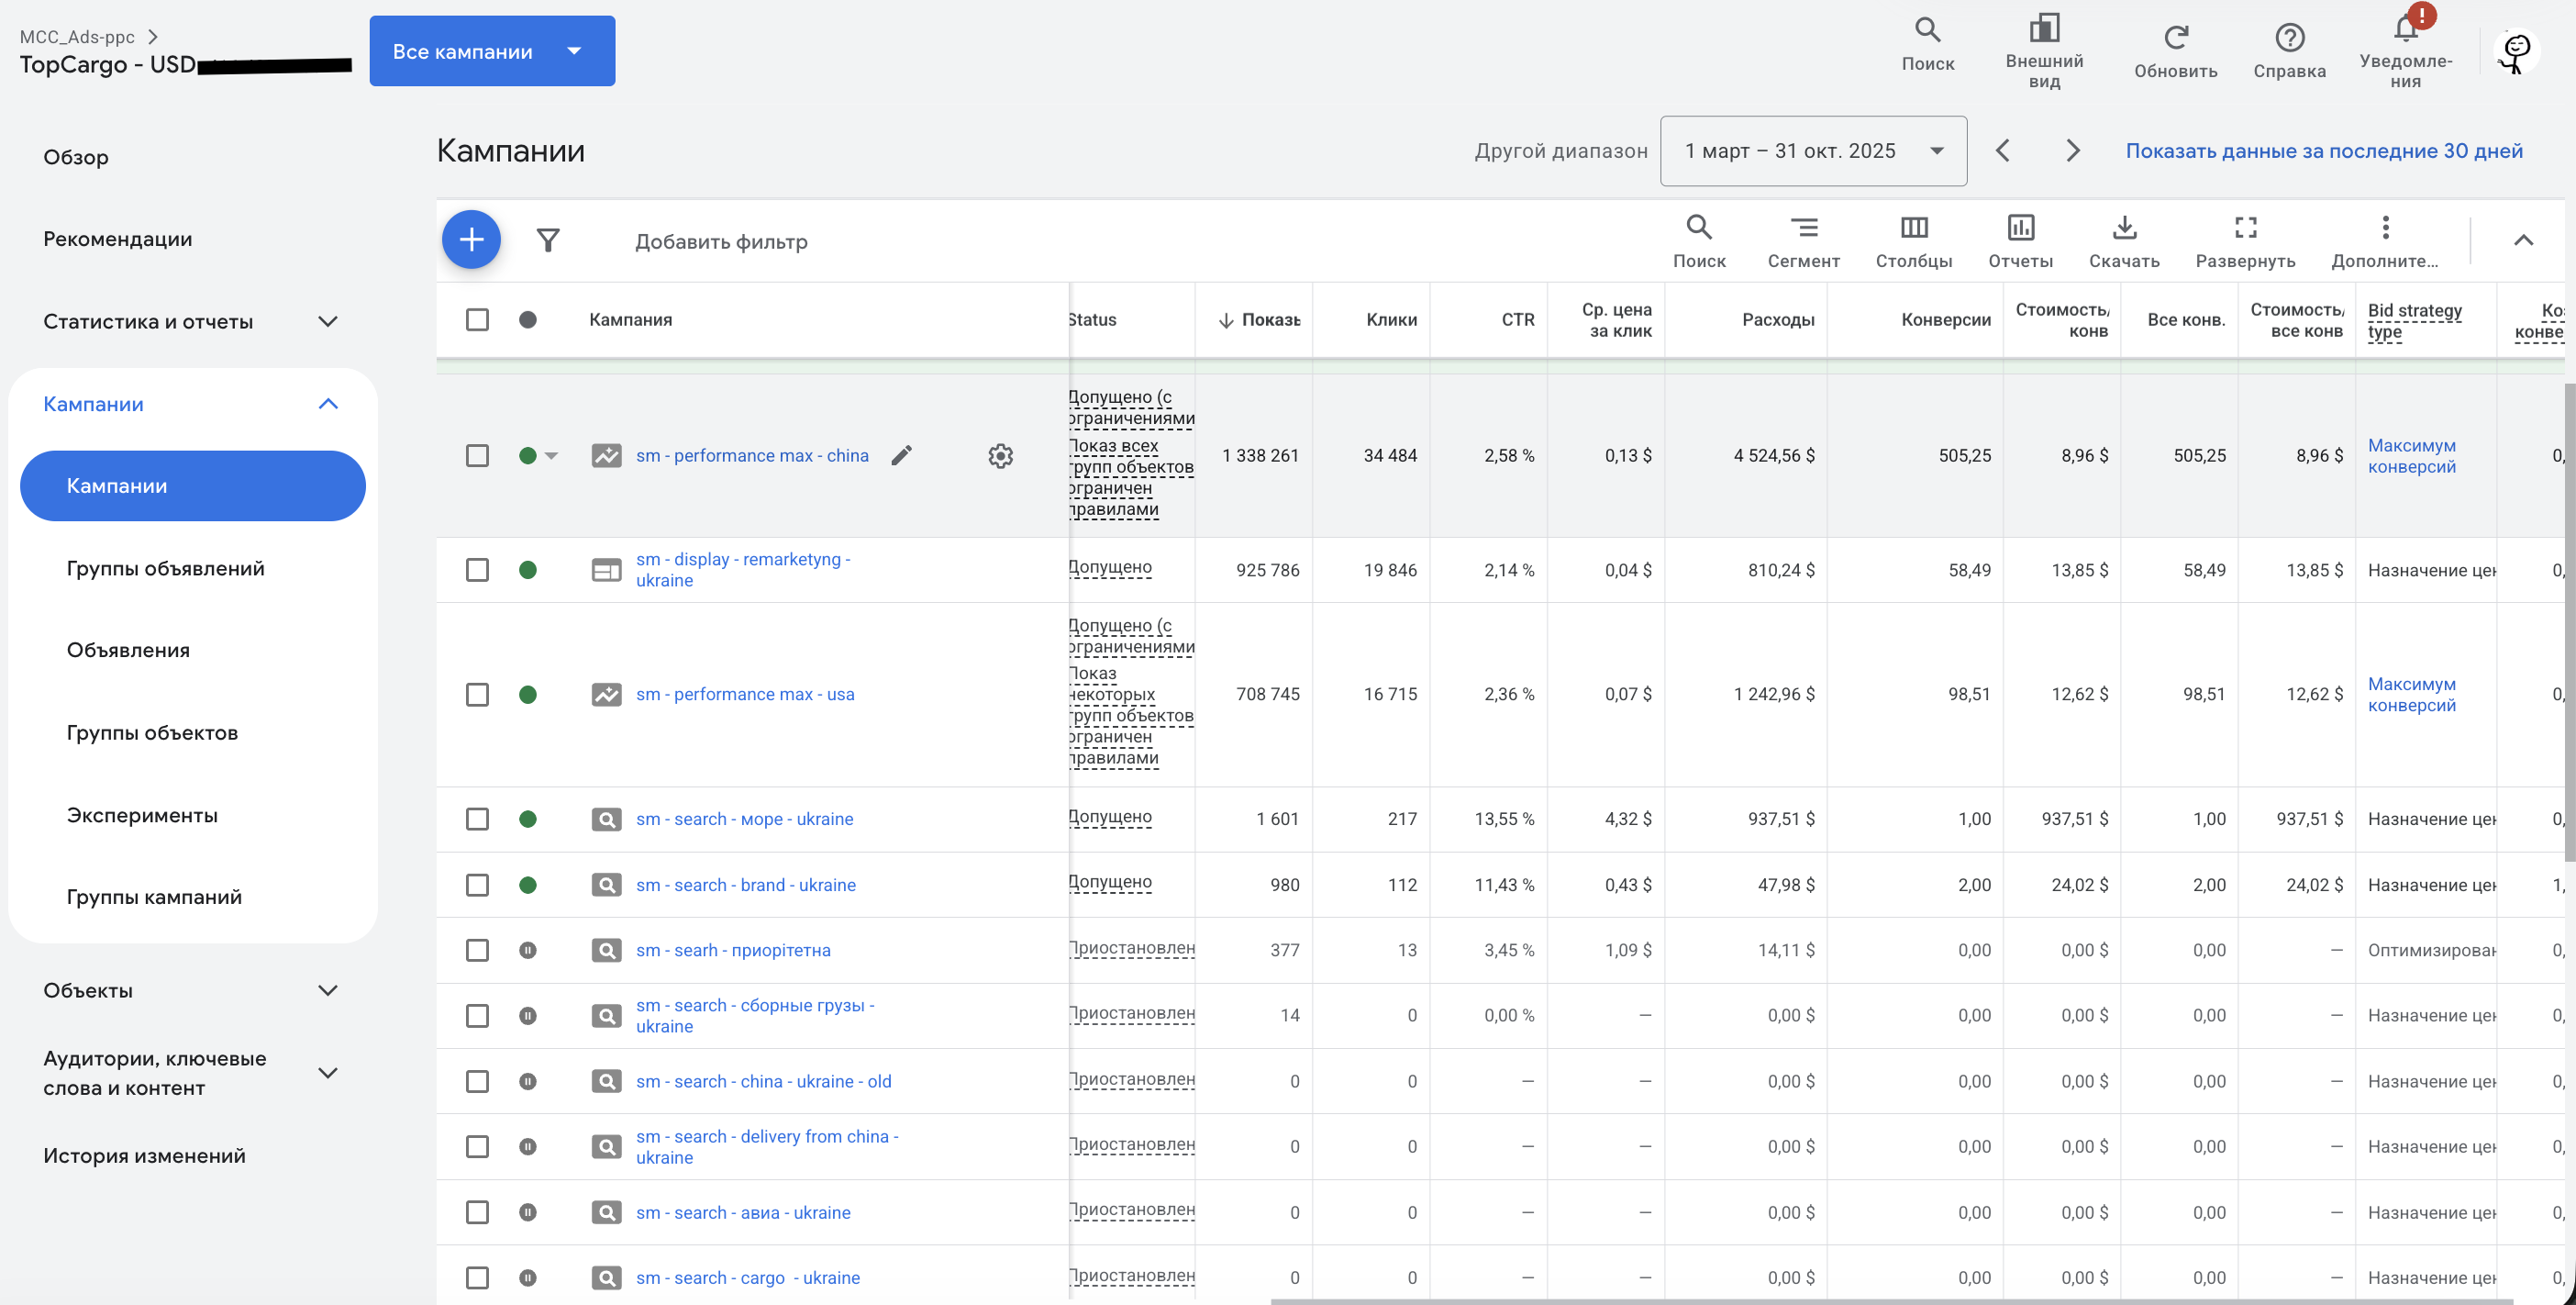Collapse the table toolbar with the chevron up

pyautogui.click(x=2523, y=240)
